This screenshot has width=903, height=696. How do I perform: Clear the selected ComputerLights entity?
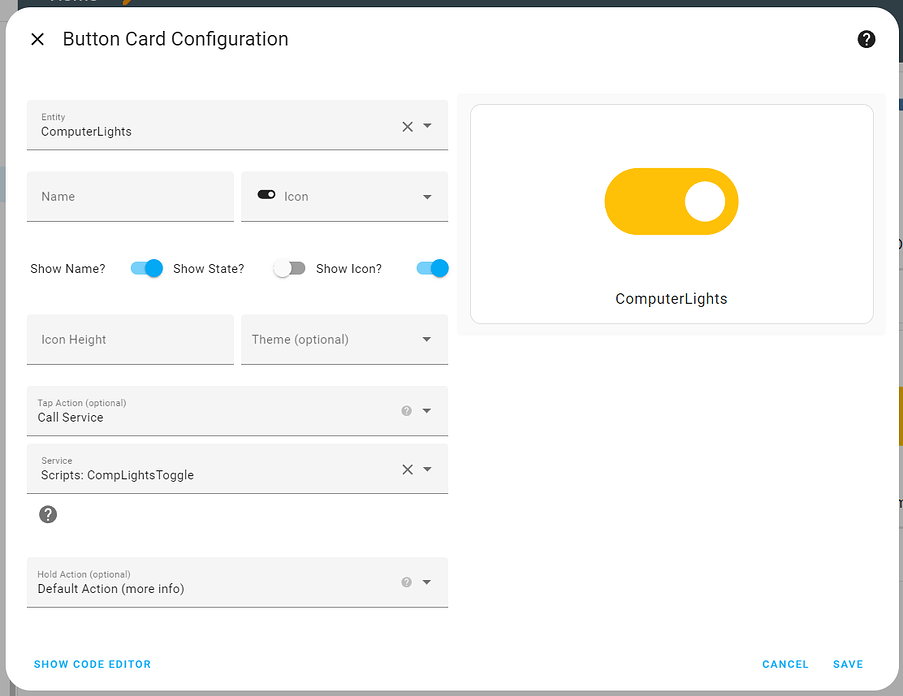[407, 127]
